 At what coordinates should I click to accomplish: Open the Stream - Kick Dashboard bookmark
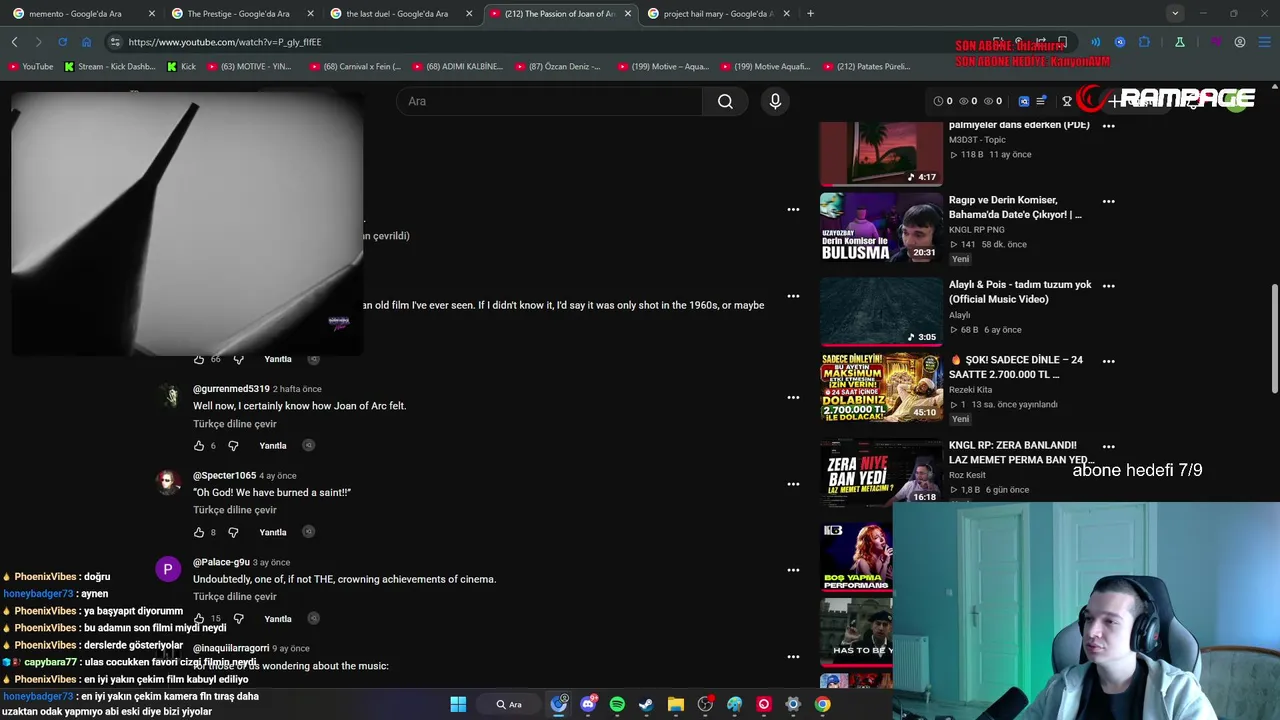pyautogui.click(x=110, y=66)
